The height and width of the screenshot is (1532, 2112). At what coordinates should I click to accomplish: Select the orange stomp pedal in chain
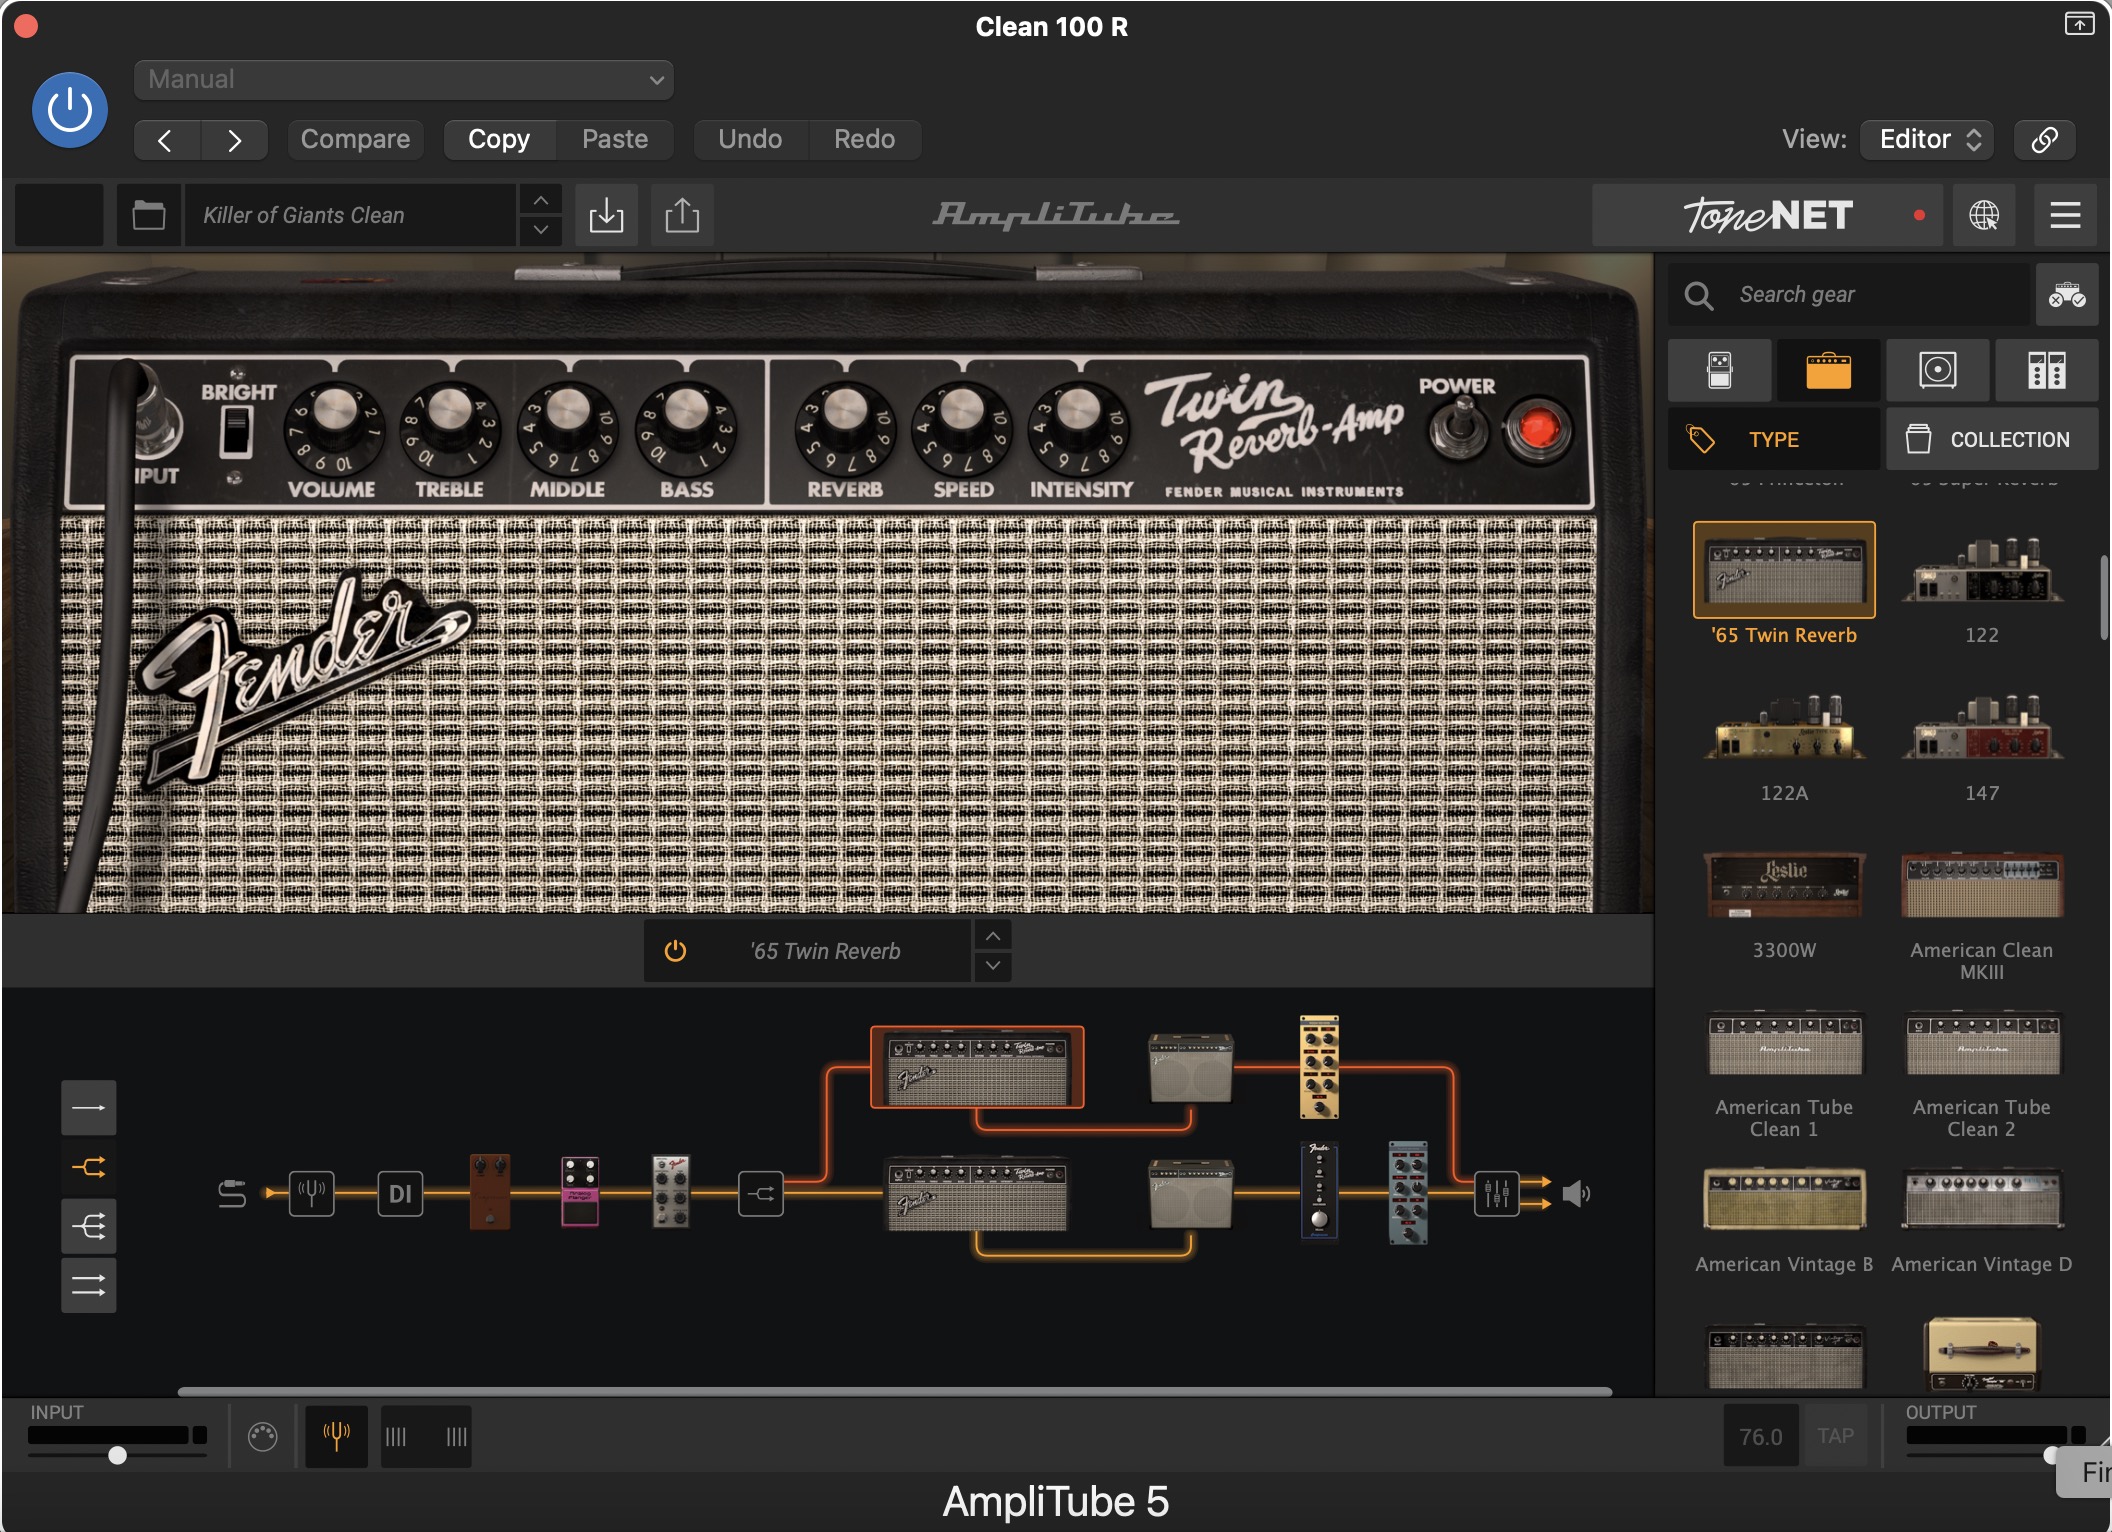pyautogui.click(x=490, y=1191)
